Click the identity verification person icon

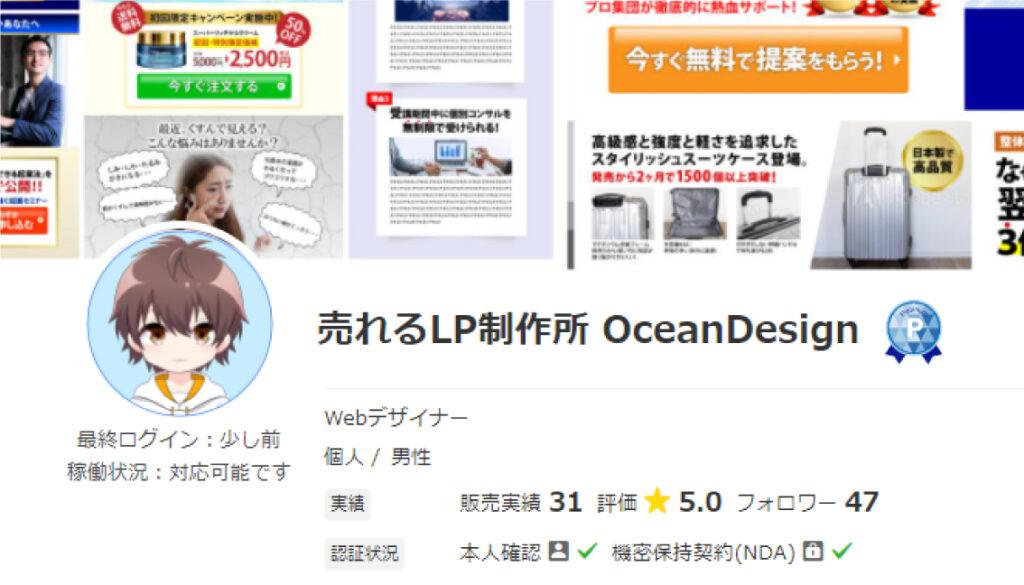pyautogui.click(x=558, y=551)
